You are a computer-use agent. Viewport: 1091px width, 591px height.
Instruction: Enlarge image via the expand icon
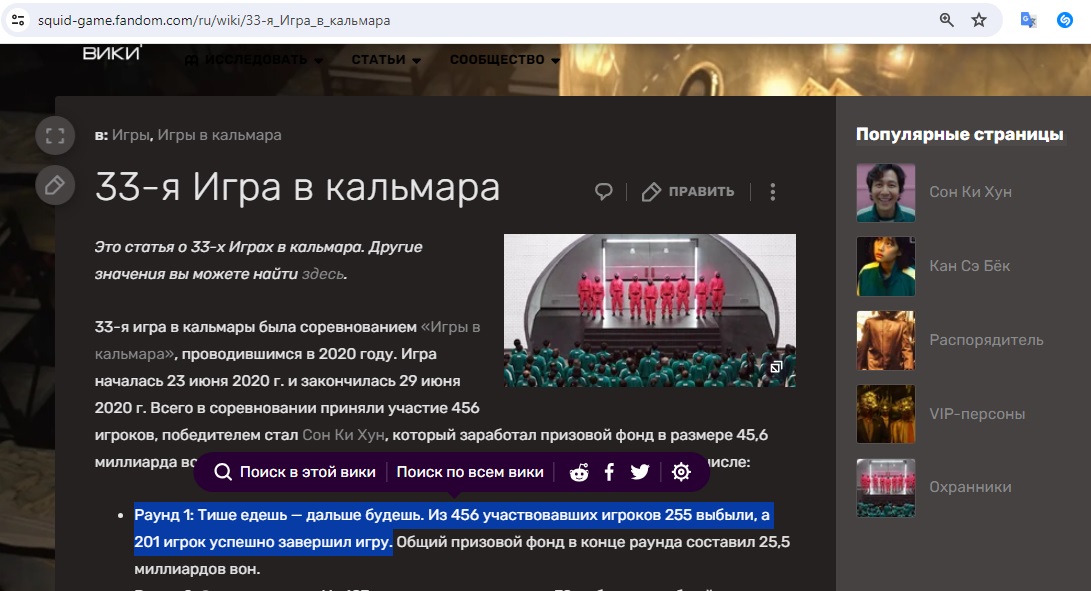coord(776,367)
